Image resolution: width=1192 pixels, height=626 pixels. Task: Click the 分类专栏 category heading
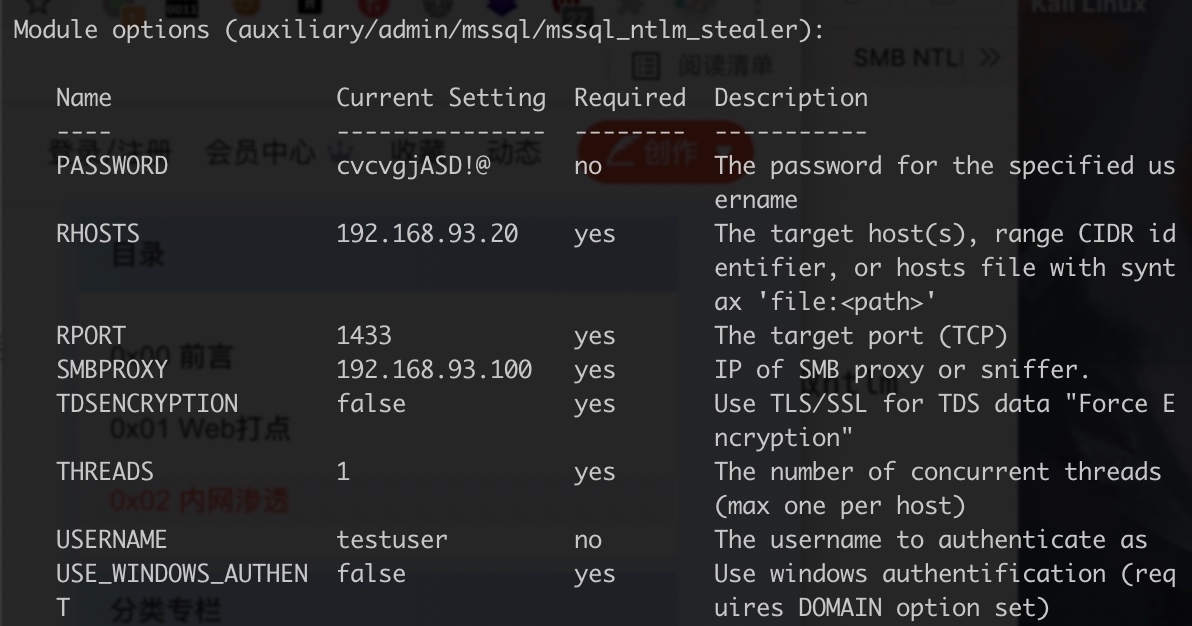(x=166, y=608)
